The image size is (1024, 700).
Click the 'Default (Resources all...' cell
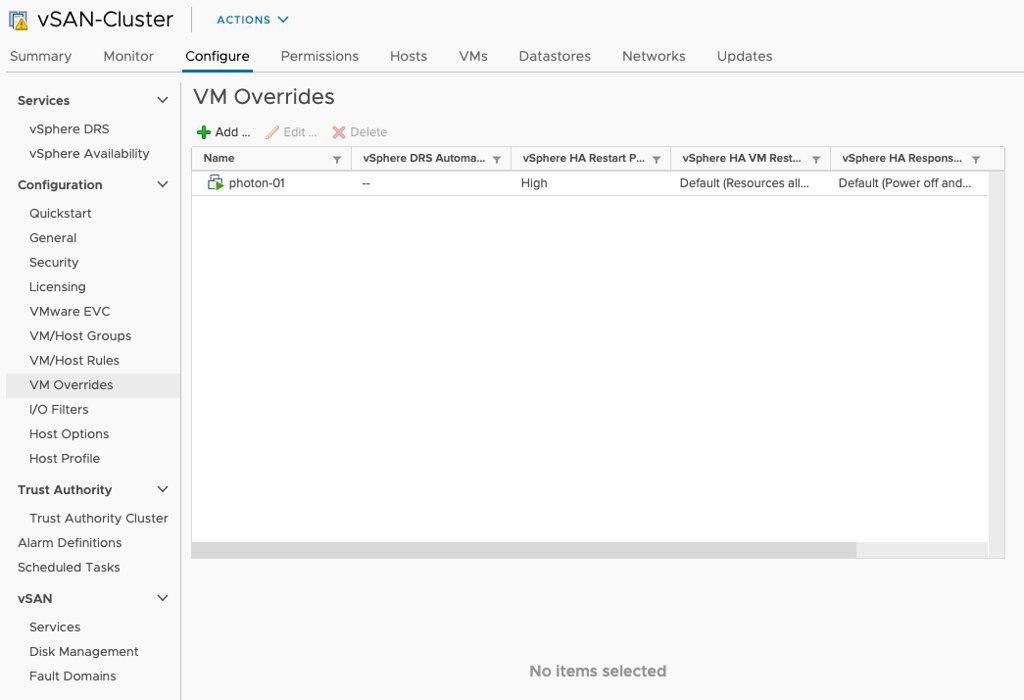(744, 183)
